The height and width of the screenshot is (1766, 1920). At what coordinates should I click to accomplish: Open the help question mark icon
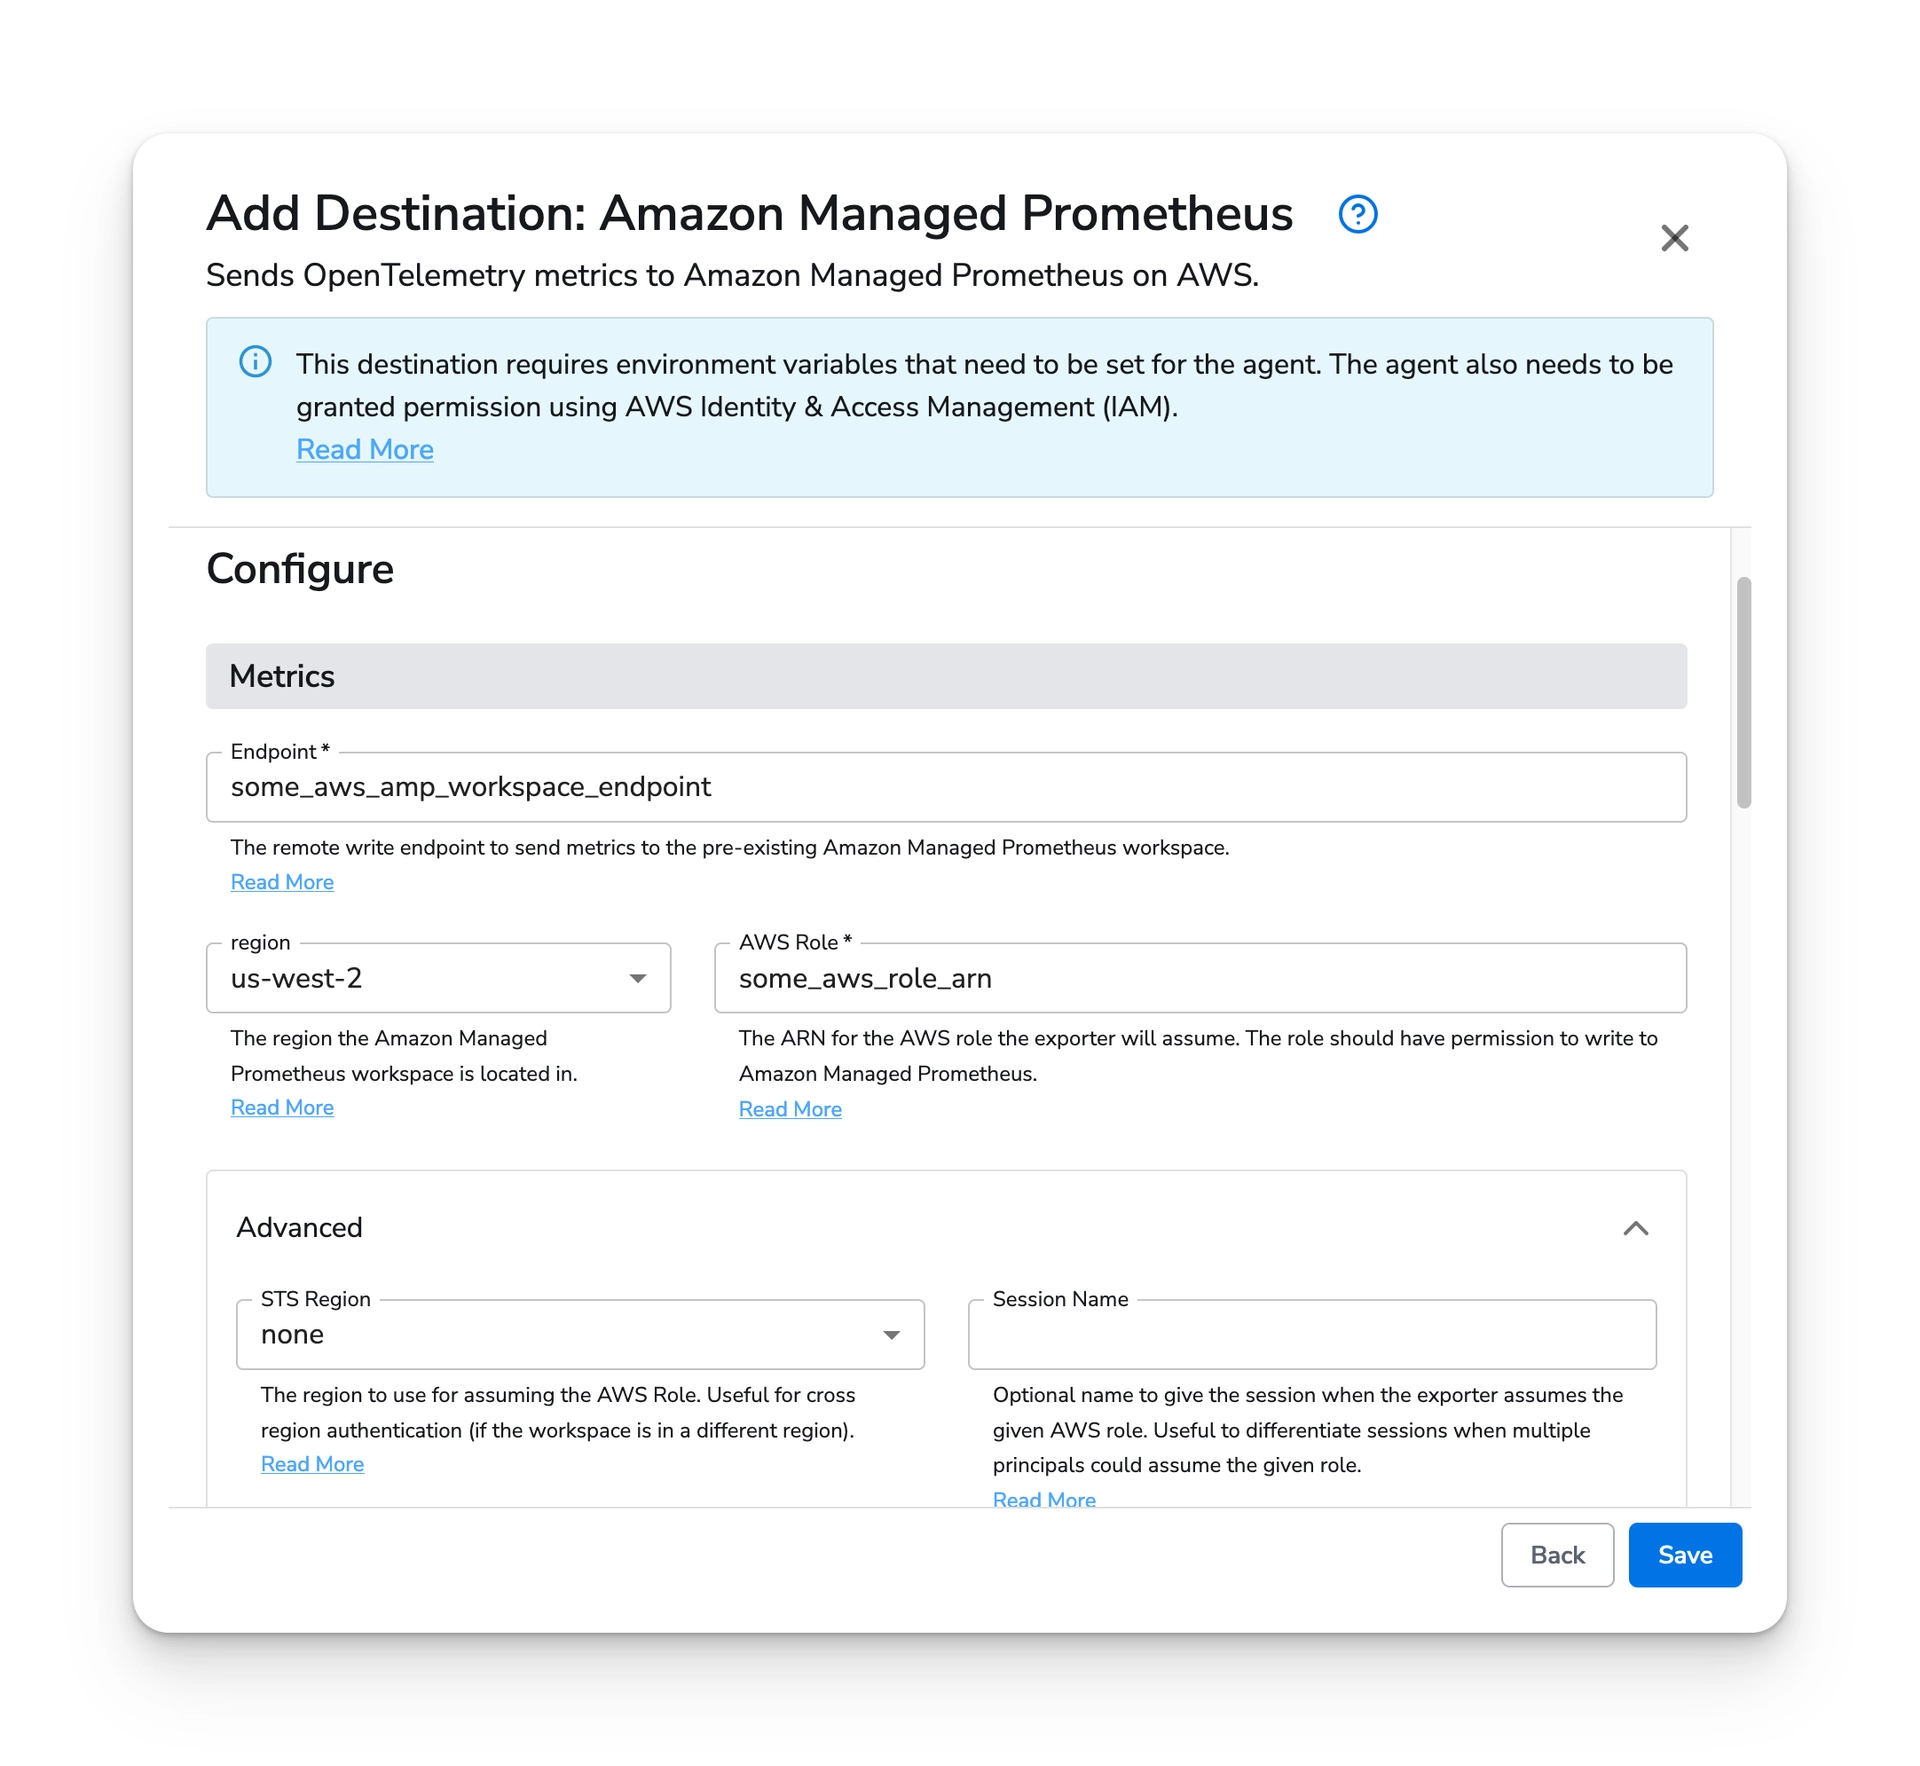coord(1357,214)
